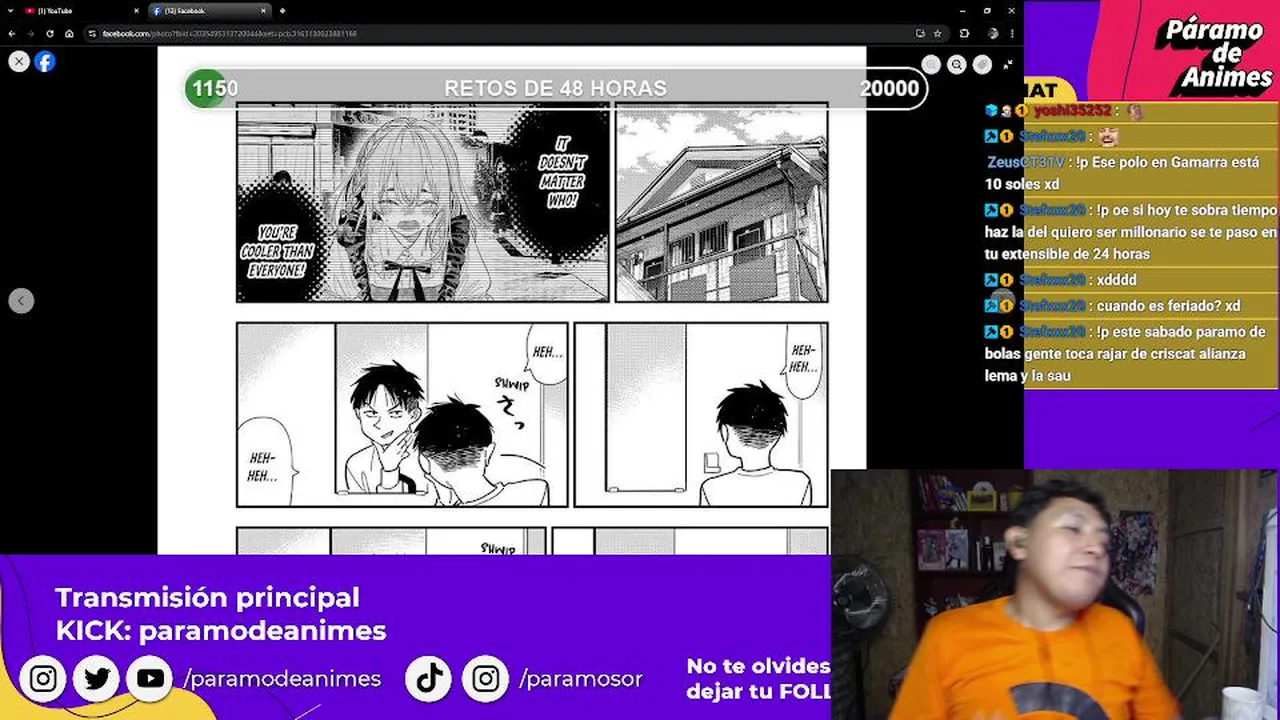Image resolution: width=1280 pixels, height=720 pixels.
Task: Reload the Facebook page
Action: click(x=50, y=33)
